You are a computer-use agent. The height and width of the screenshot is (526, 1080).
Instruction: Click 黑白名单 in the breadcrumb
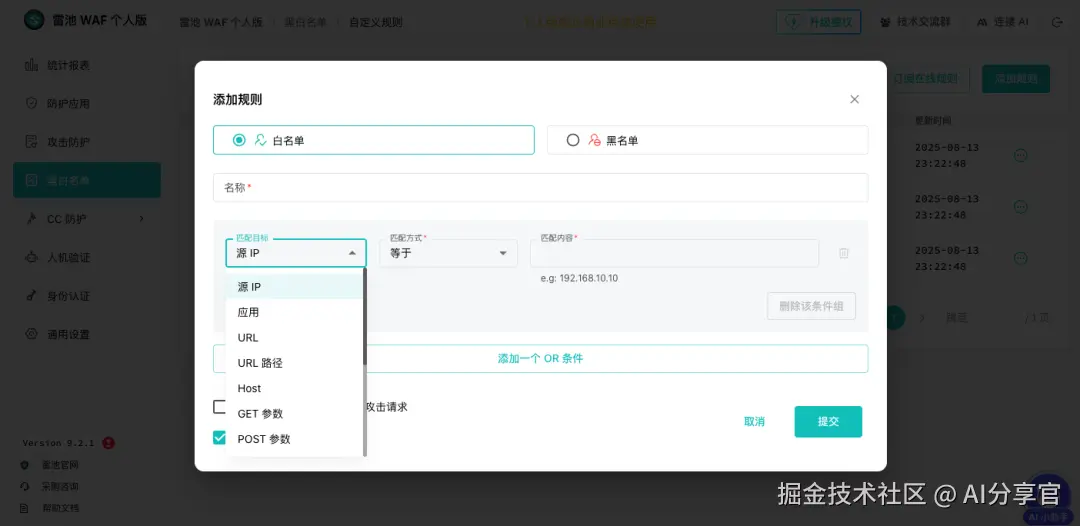click(x=305, y=22)
